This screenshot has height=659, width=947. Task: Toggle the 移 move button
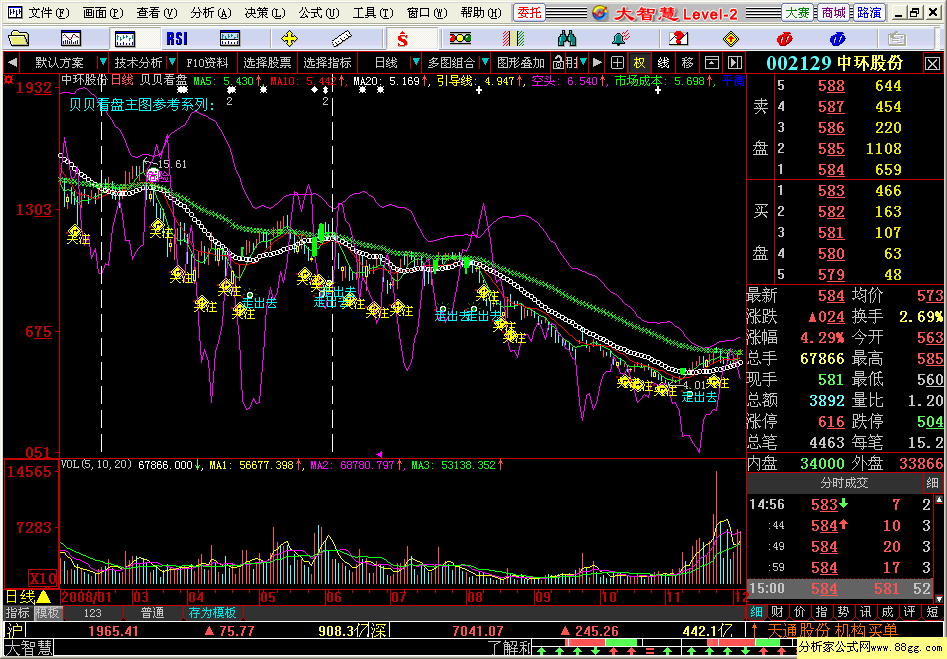click(687, 63)
